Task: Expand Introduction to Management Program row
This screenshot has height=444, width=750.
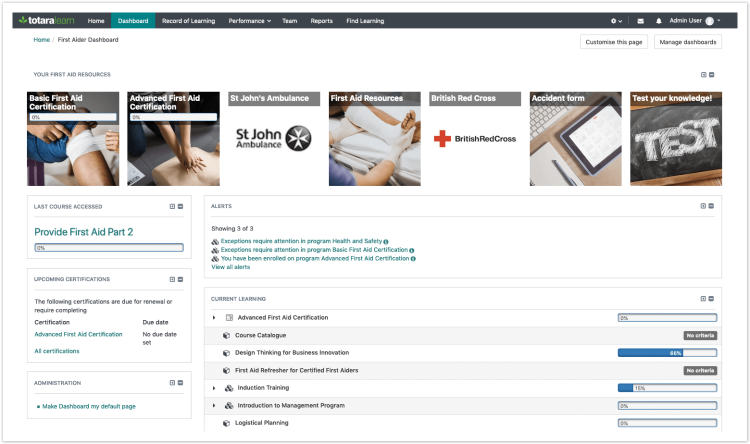Action: pyautogui.click(x=214, y=406)
